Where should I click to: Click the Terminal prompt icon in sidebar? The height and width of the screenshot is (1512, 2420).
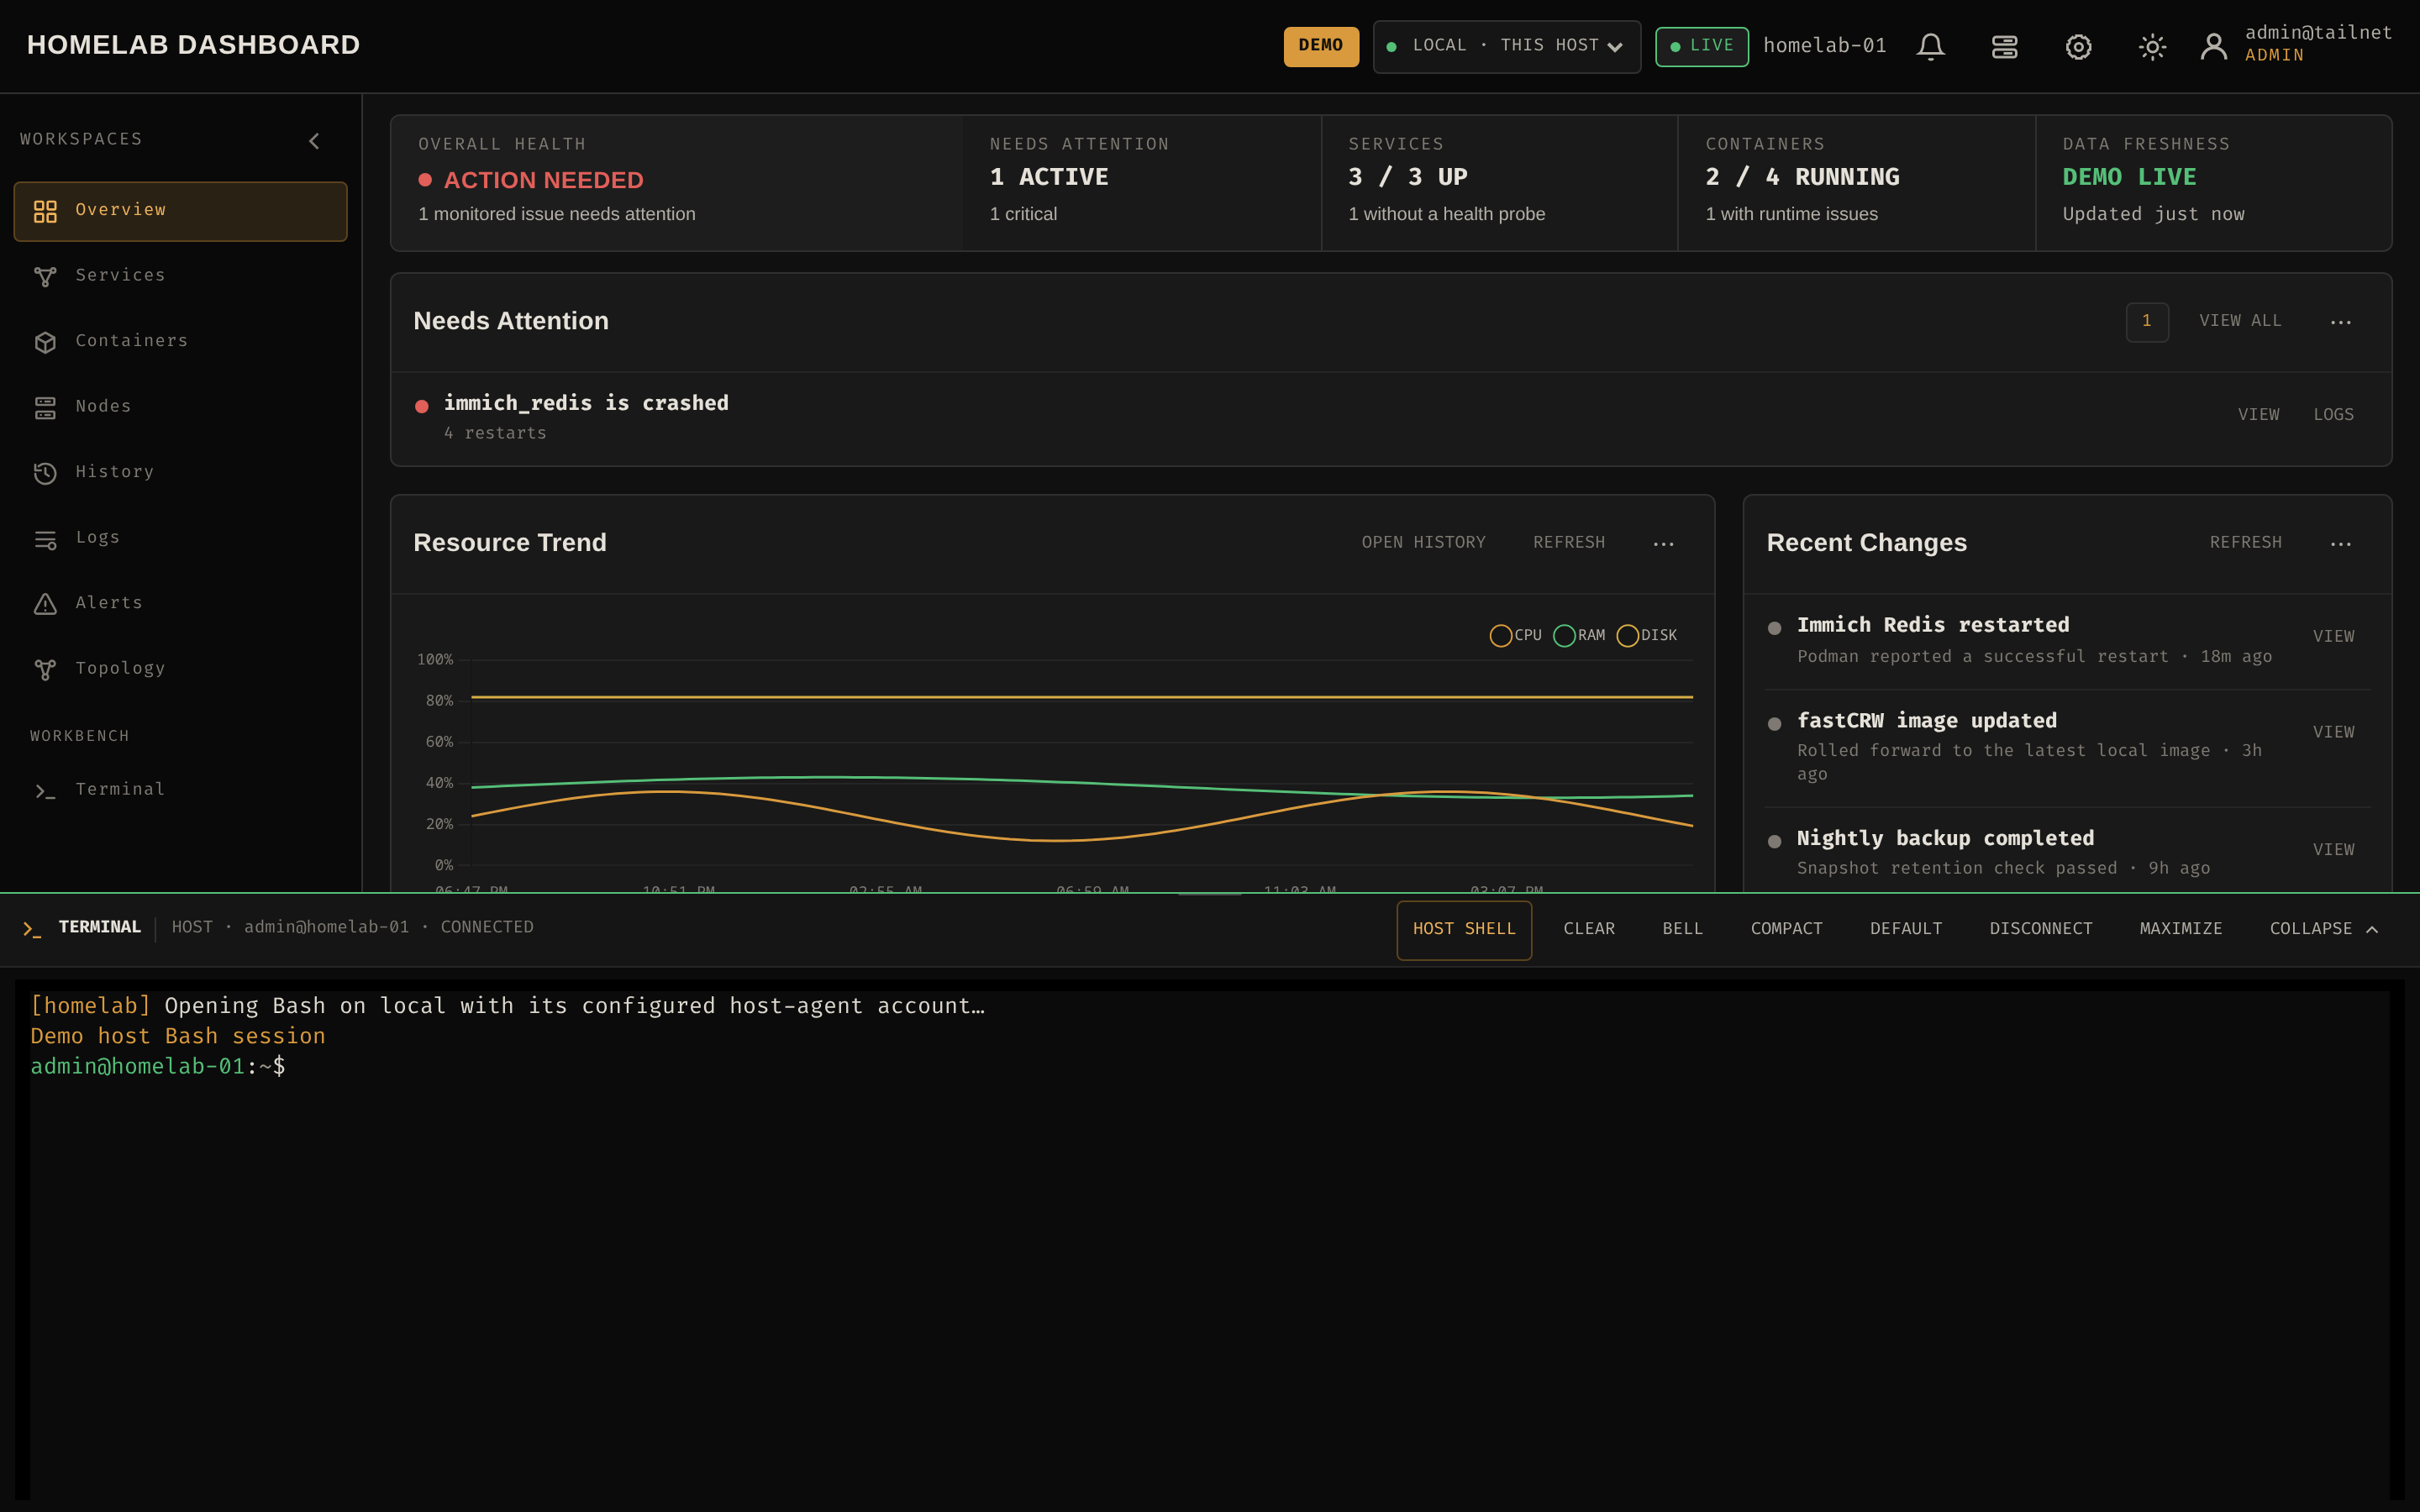45,791
